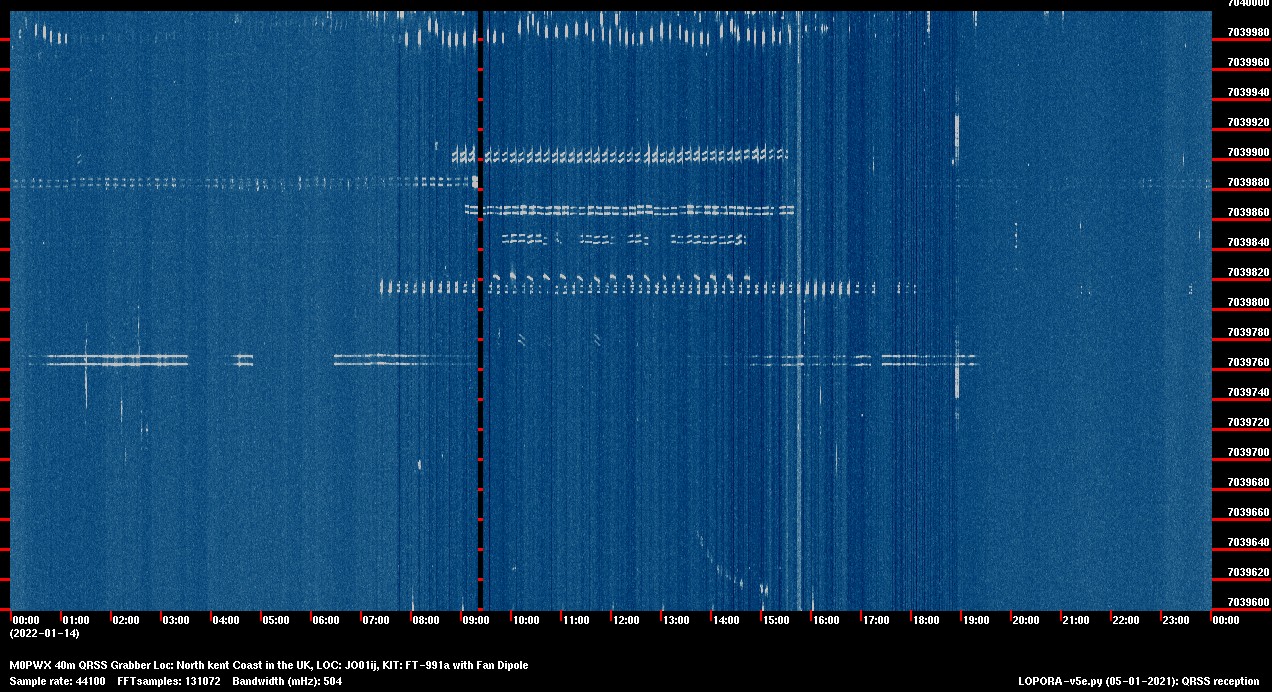The image size is (1272, 692).
Task: Click the 7039700 frequency label
Action: click(x=1248, y=452)
